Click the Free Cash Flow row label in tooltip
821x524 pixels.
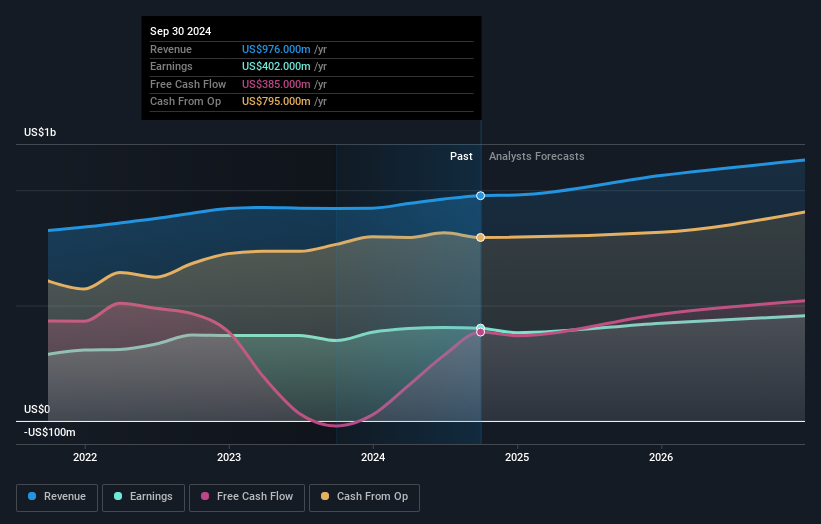click(x=188, y=84)
